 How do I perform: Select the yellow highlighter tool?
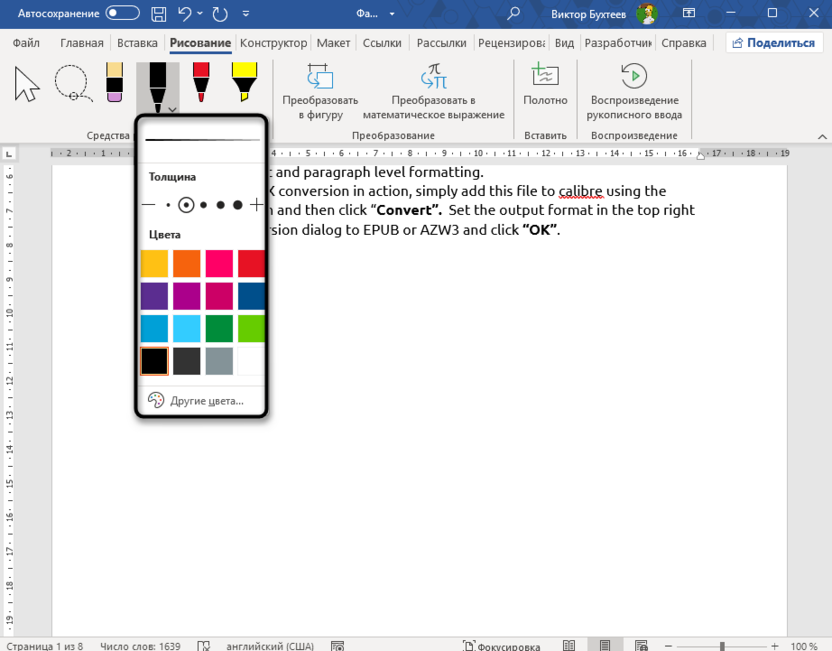tap(244, 83)
